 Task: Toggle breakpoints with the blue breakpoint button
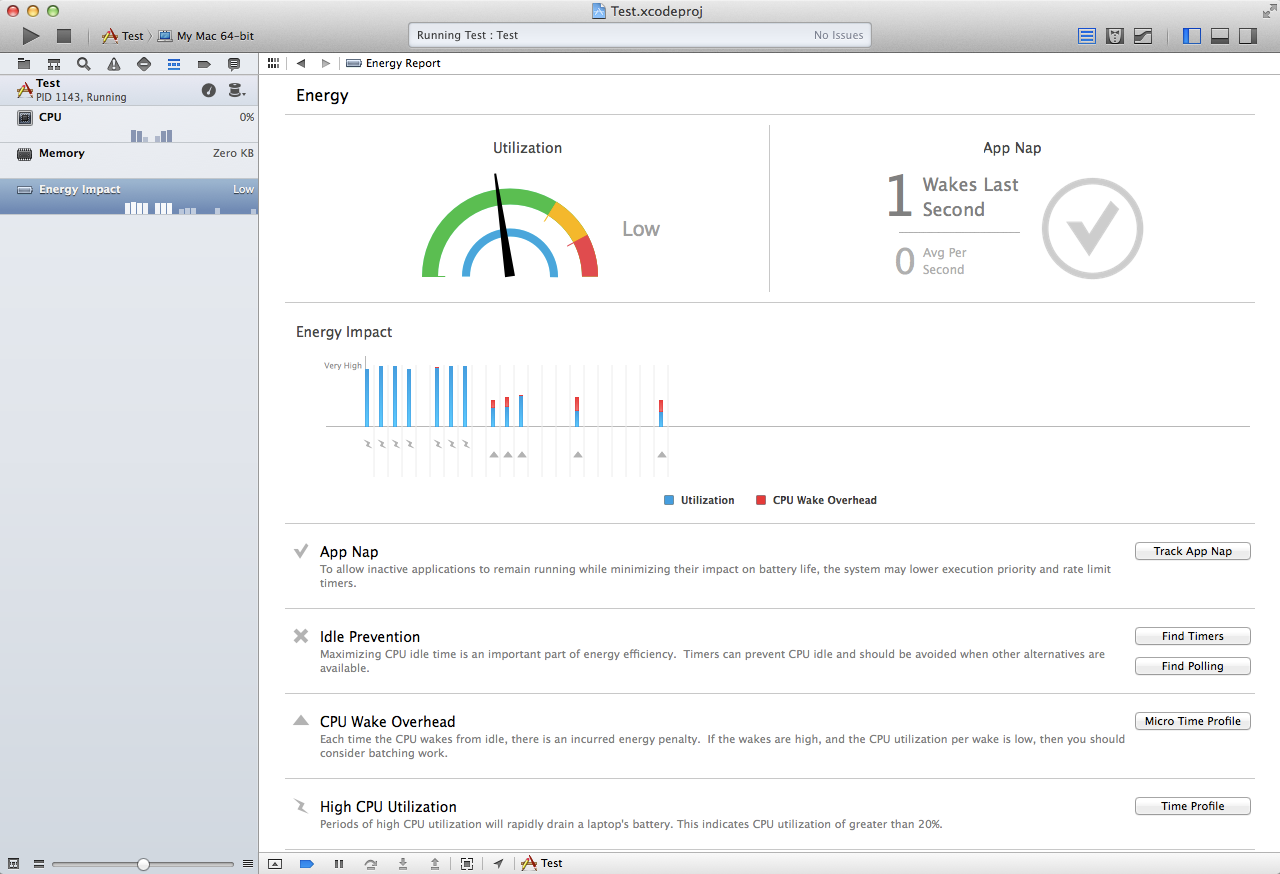pyautogui.click(x=307, y=863)
